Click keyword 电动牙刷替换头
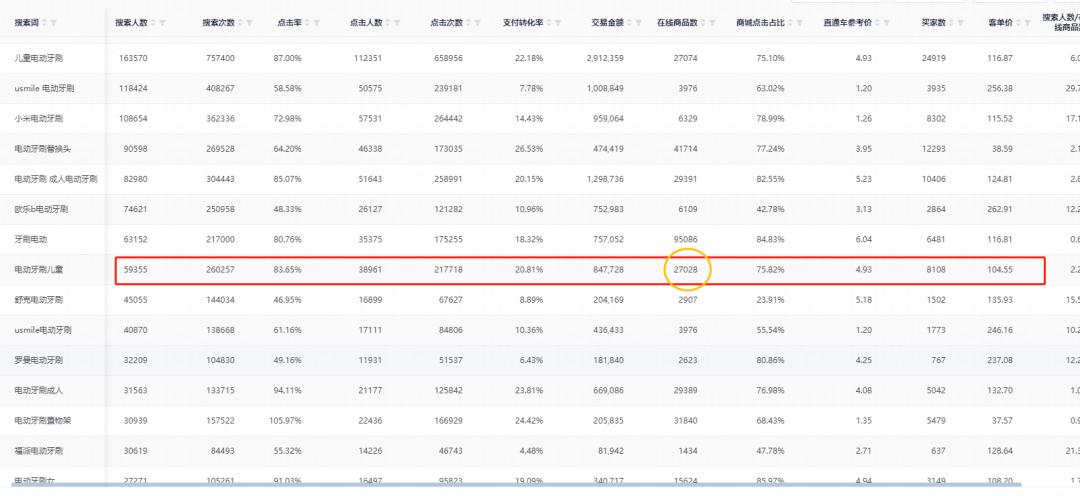1080x496 pixels. 43,149
